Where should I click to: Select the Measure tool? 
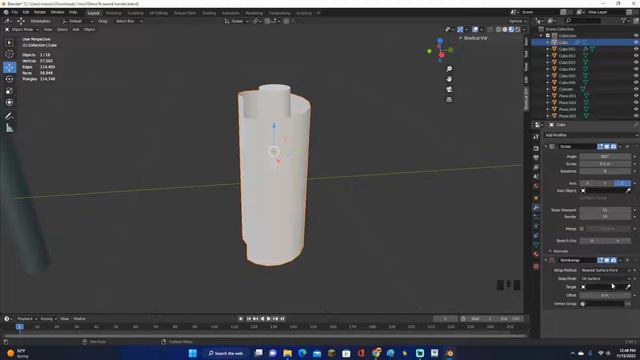click(9, 128)
